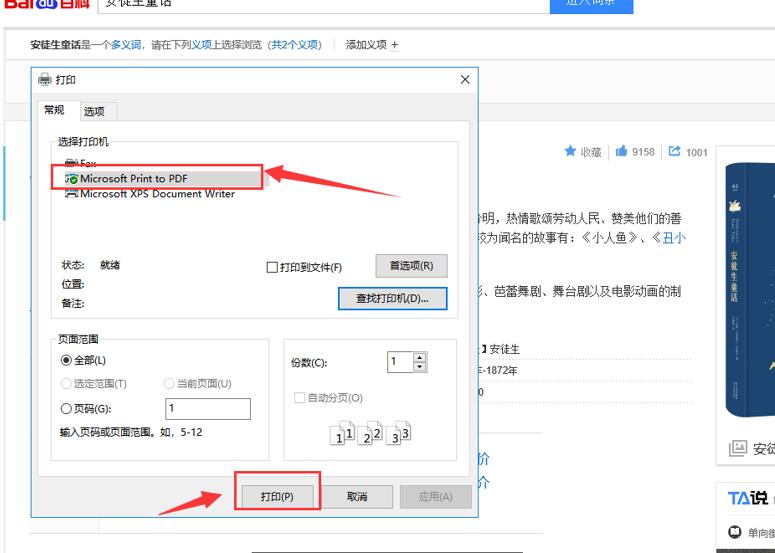Click the 份数 copies input field

(400, 362)
